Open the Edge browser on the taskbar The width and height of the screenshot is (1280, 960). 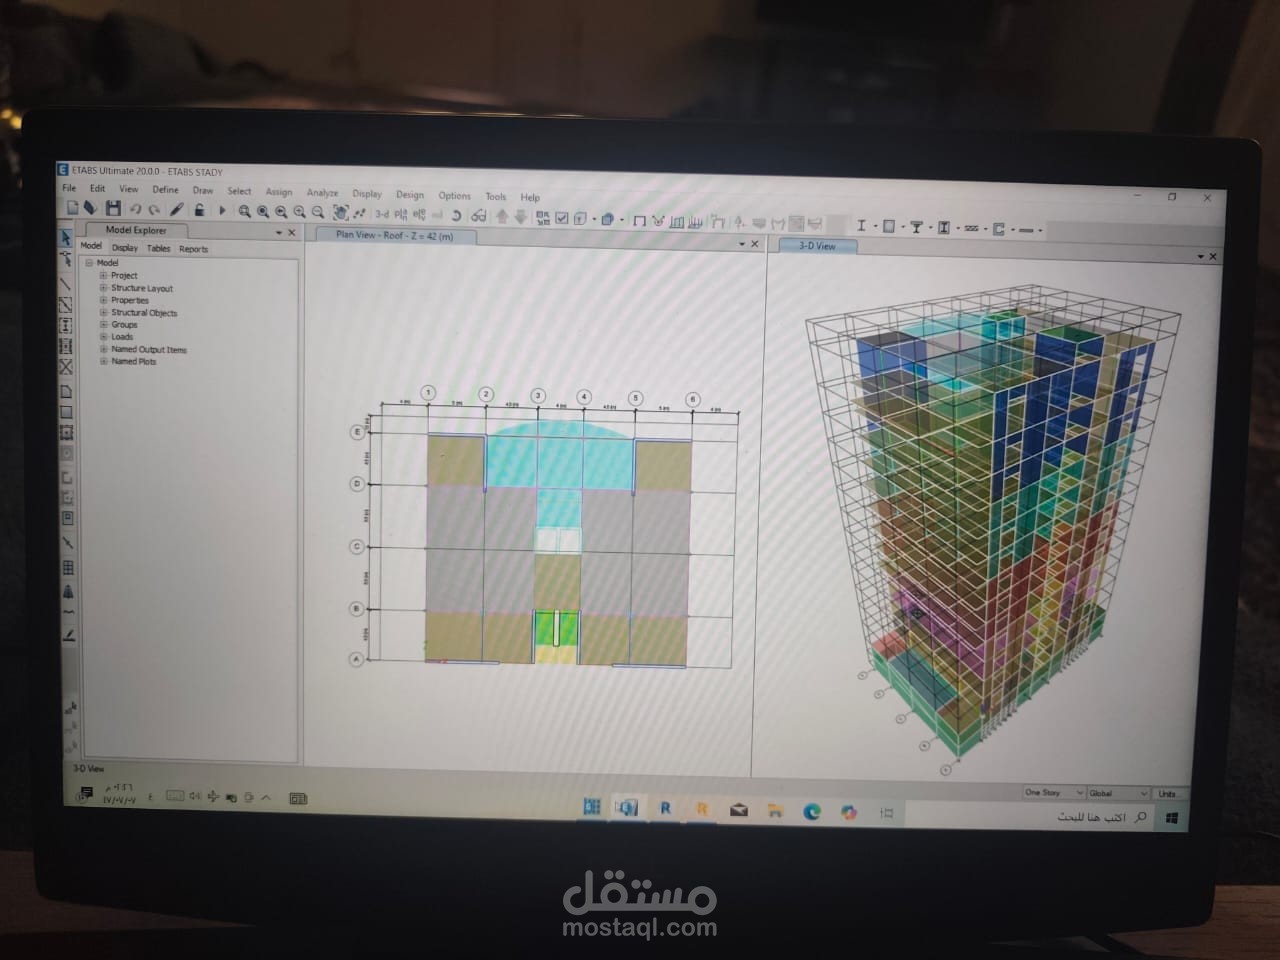[x=811, y=809]
